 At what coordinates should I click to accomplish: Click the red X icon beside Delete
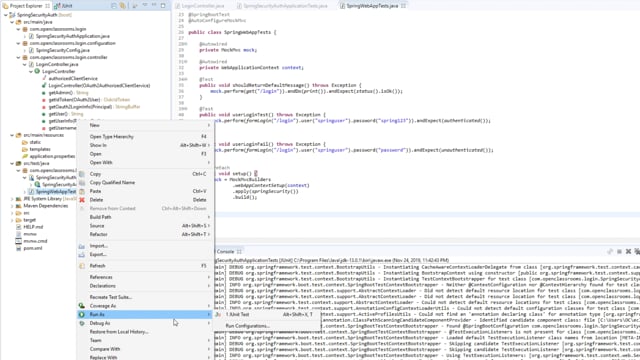tap(82, 200)
